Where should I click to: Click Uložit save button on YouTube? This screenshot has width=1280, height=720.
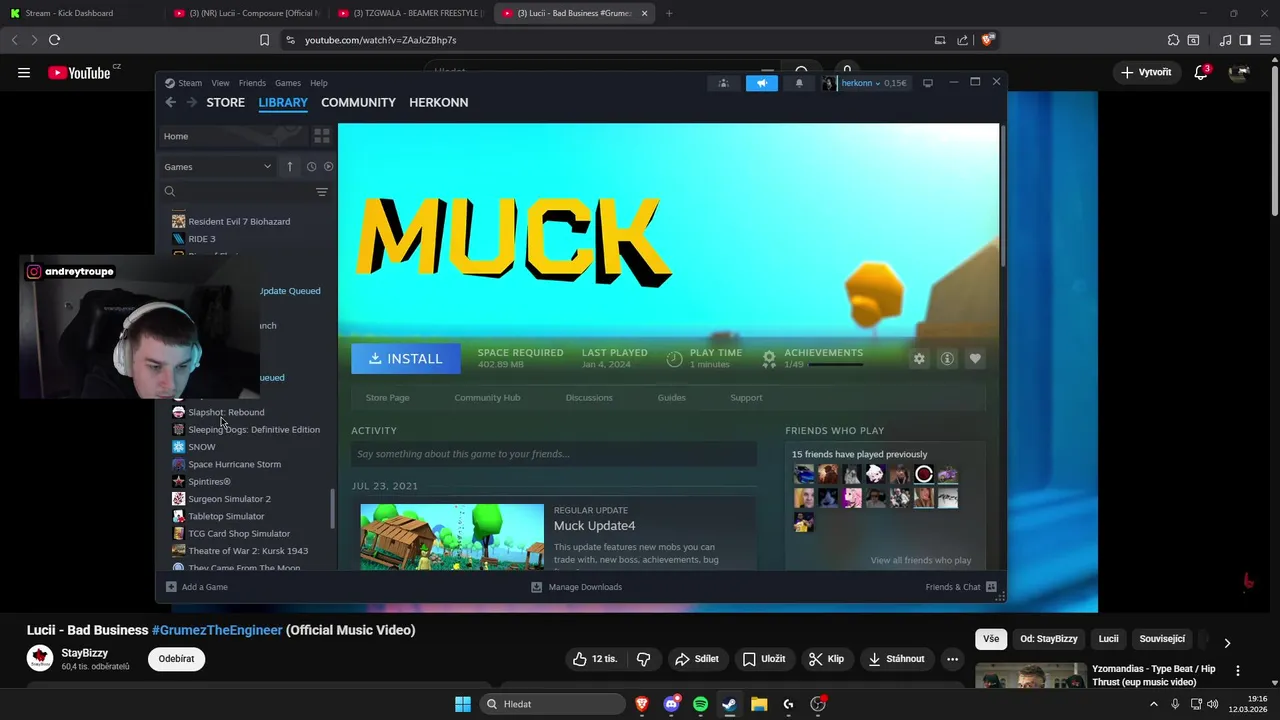click(x=764, y=659)
